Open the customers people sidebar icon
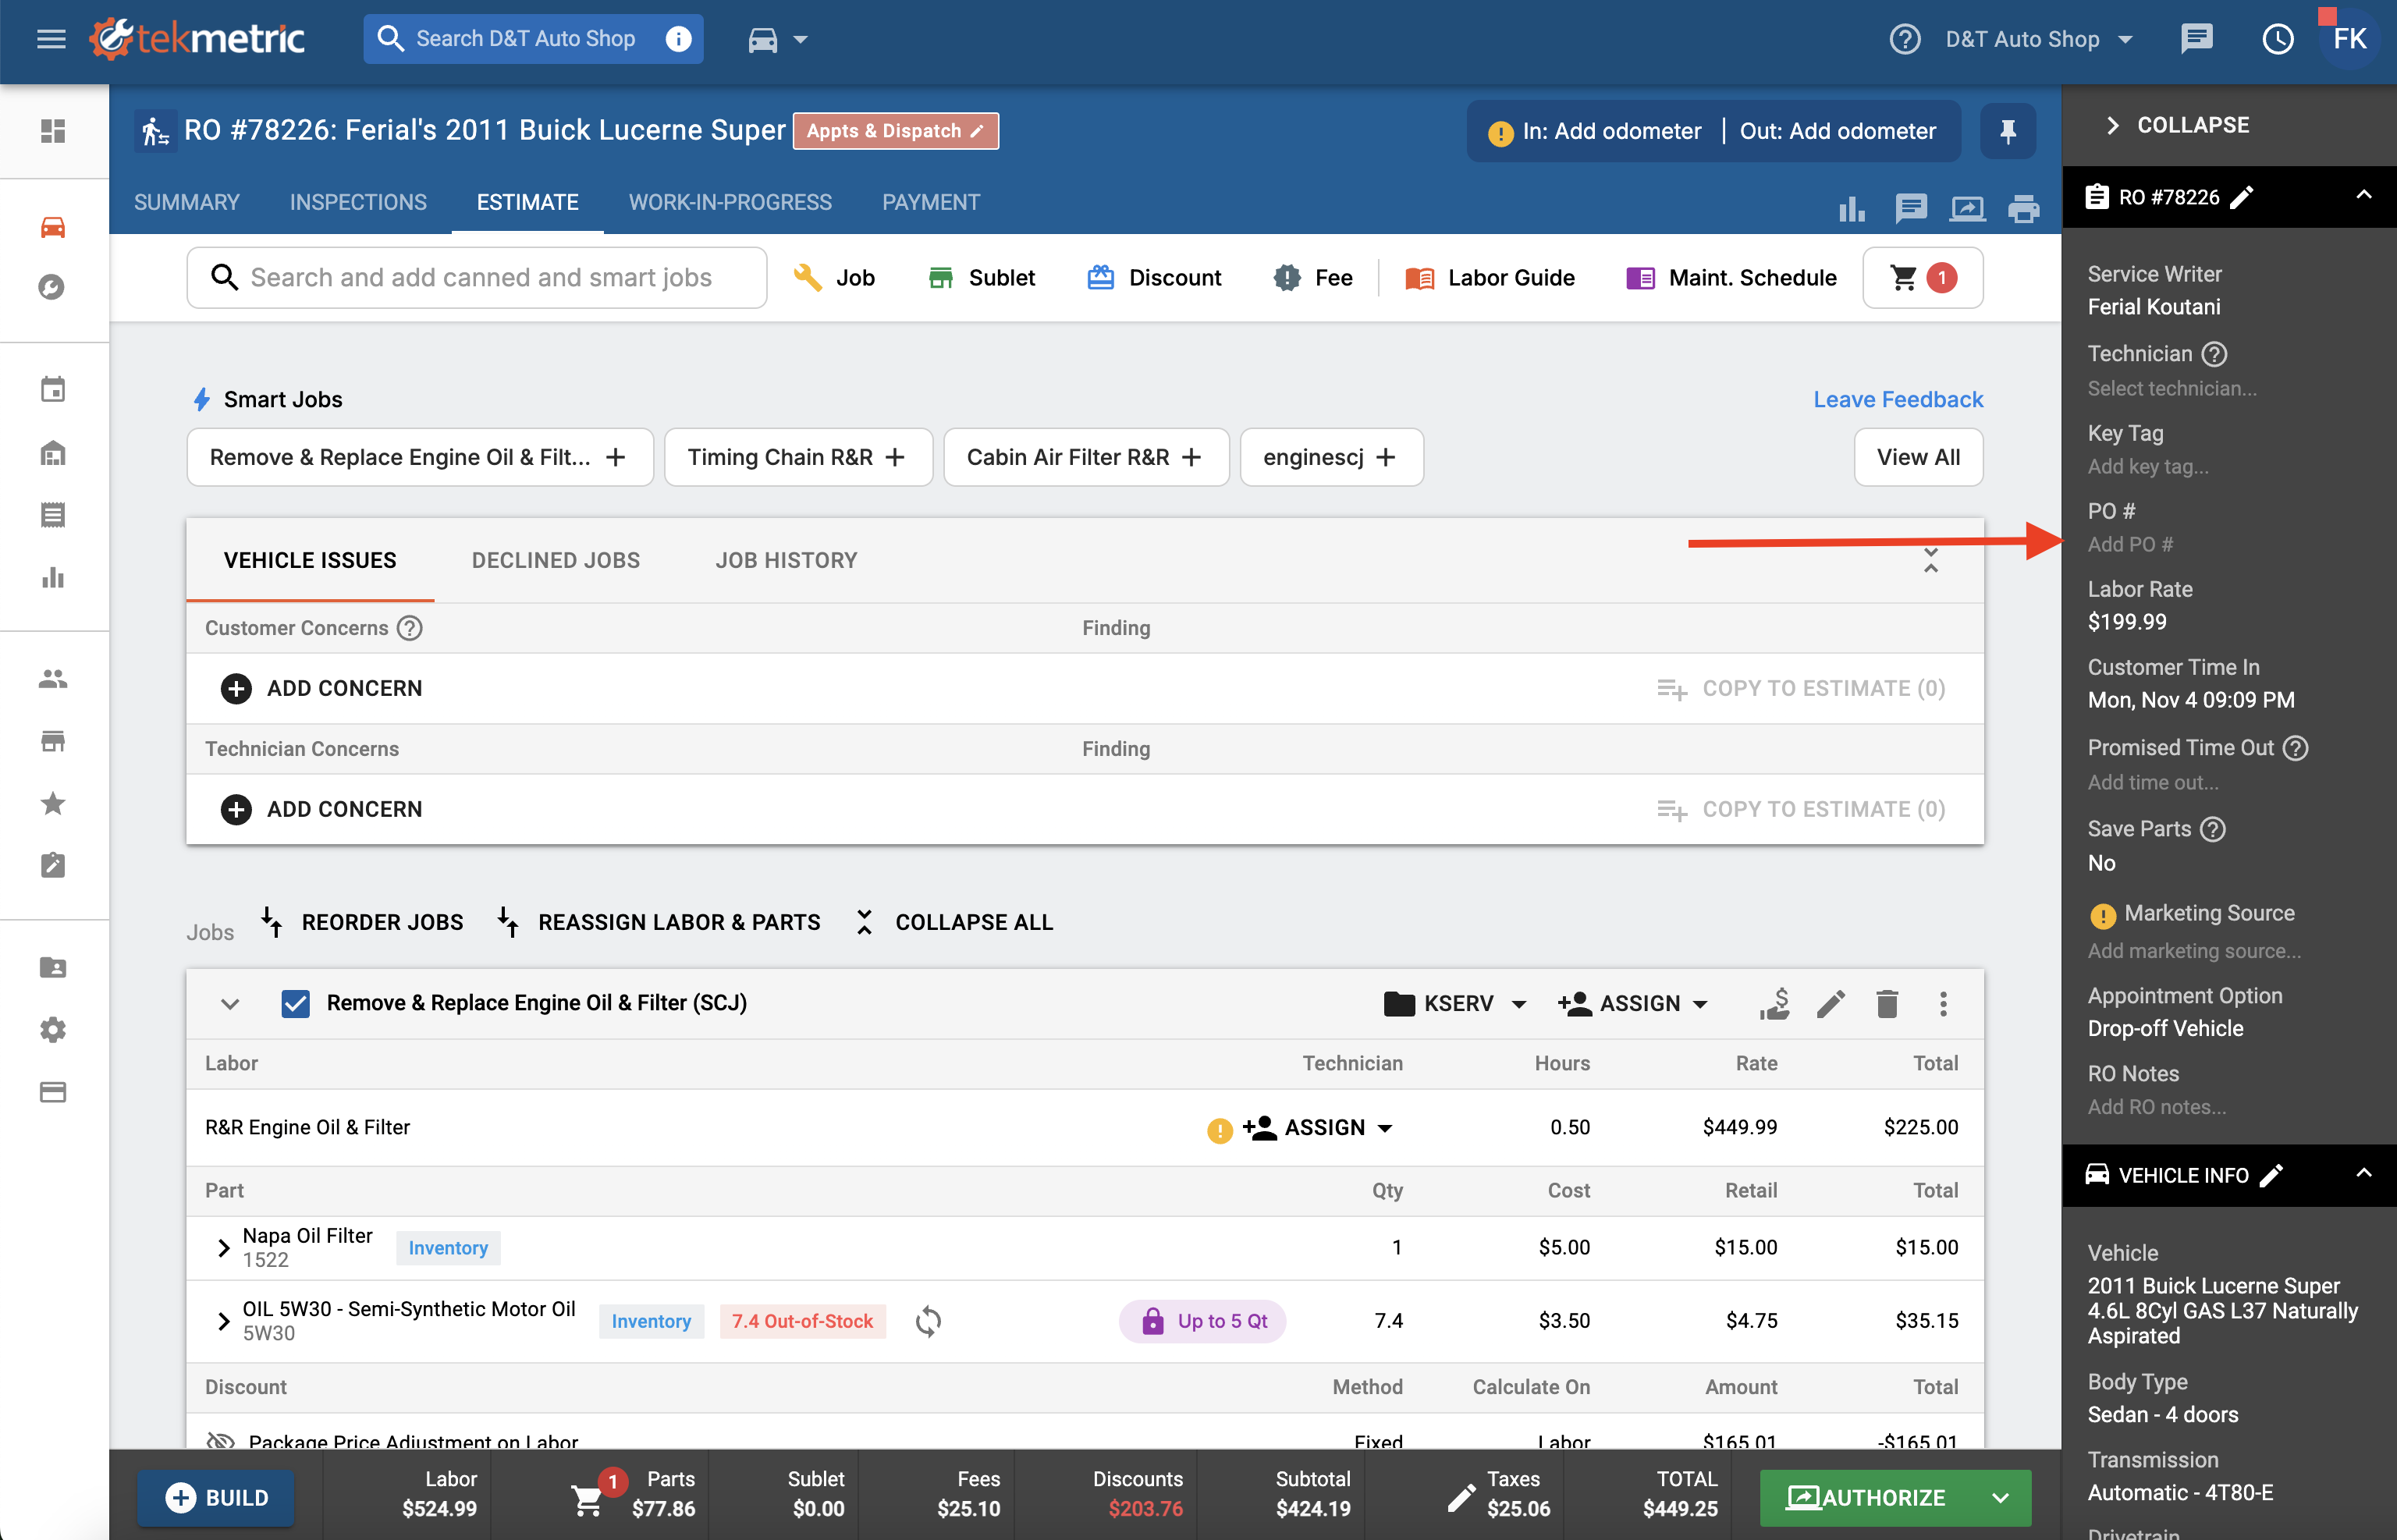Viewport: 2397px width, 1540px height. point(53,679)
